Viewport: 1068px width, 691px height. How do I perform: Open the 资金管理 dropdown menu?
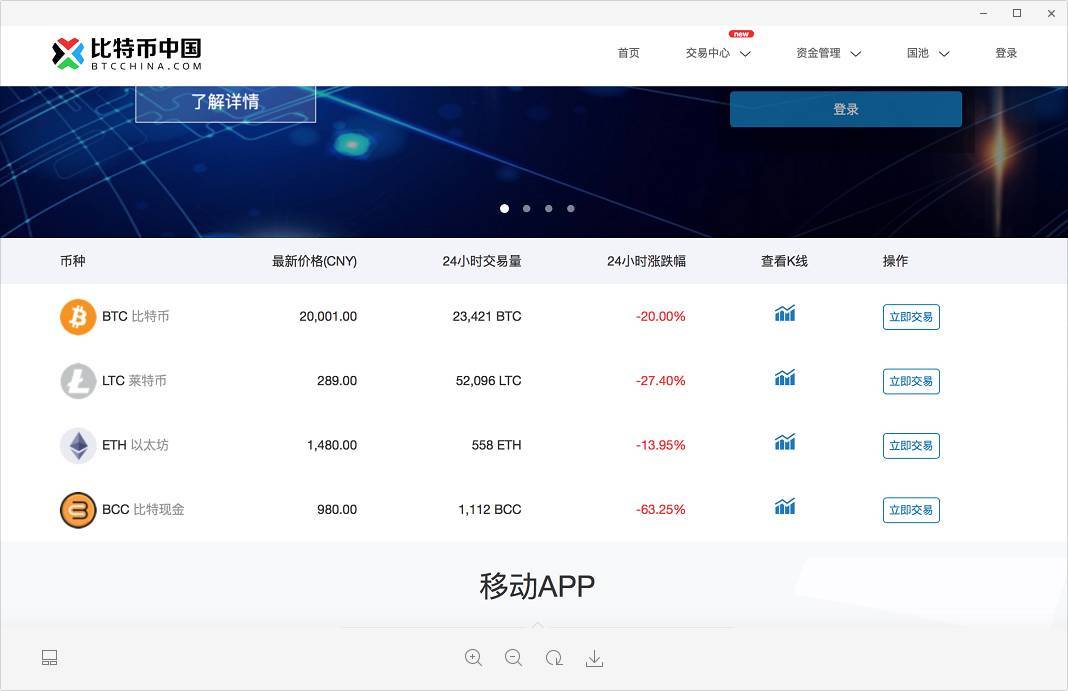828,53
